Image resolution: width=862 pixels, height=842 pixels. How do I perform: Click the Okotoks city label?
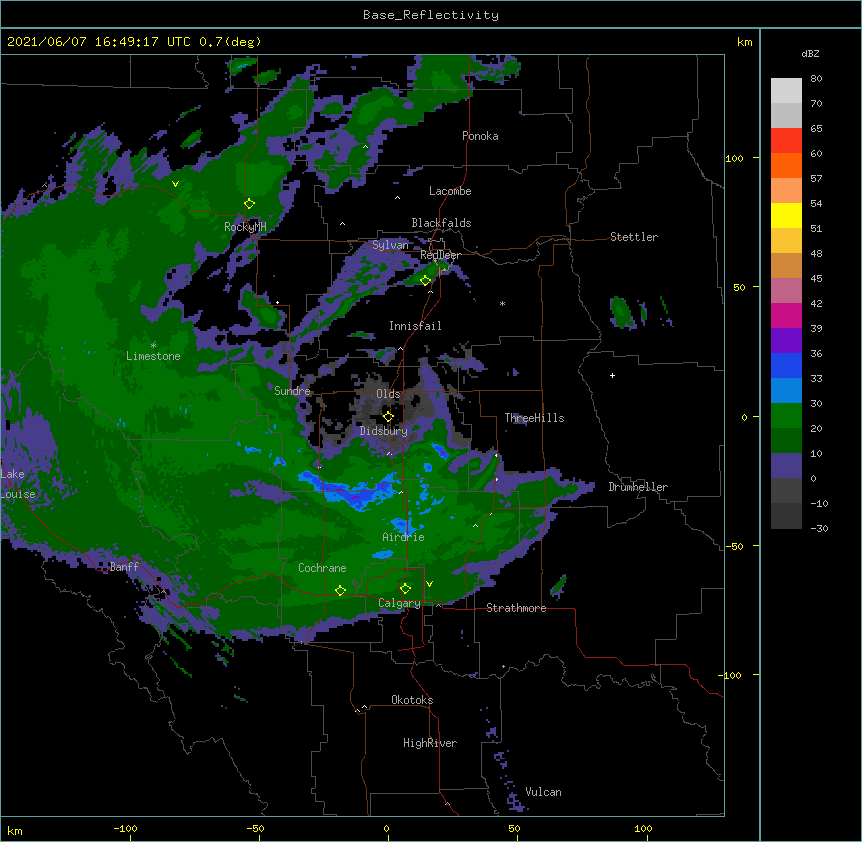tap(412, 700)
